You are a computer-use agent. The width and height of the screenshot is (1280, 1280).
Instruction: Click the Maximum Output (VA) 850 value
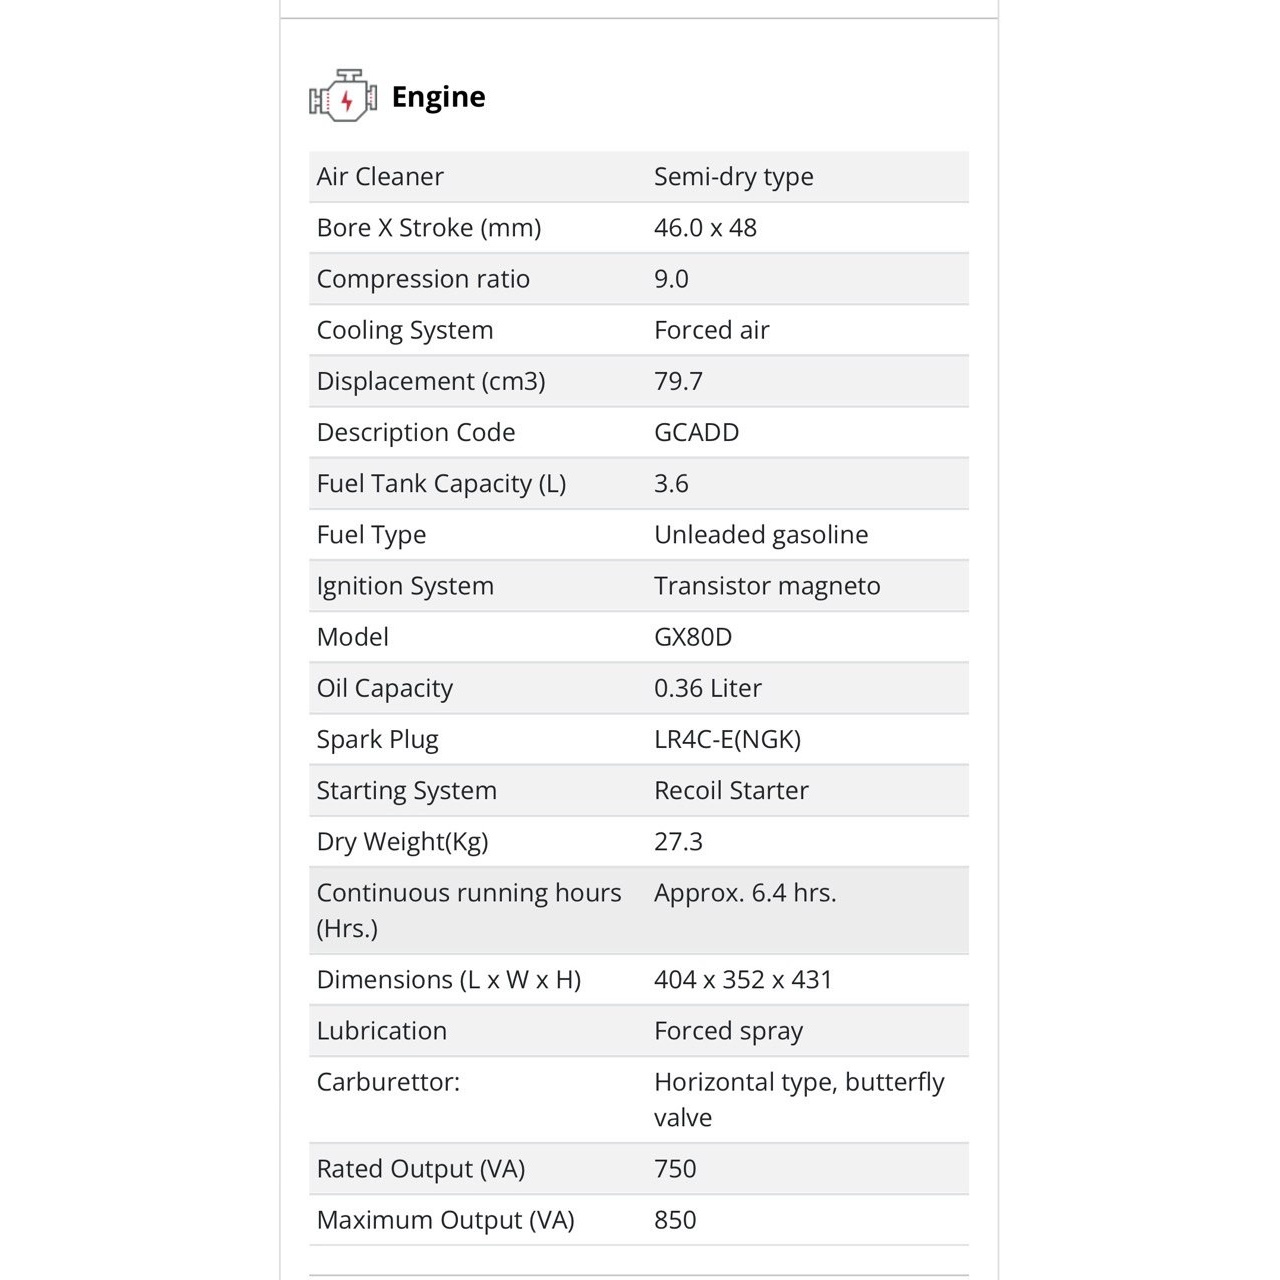pos(675,1220)
